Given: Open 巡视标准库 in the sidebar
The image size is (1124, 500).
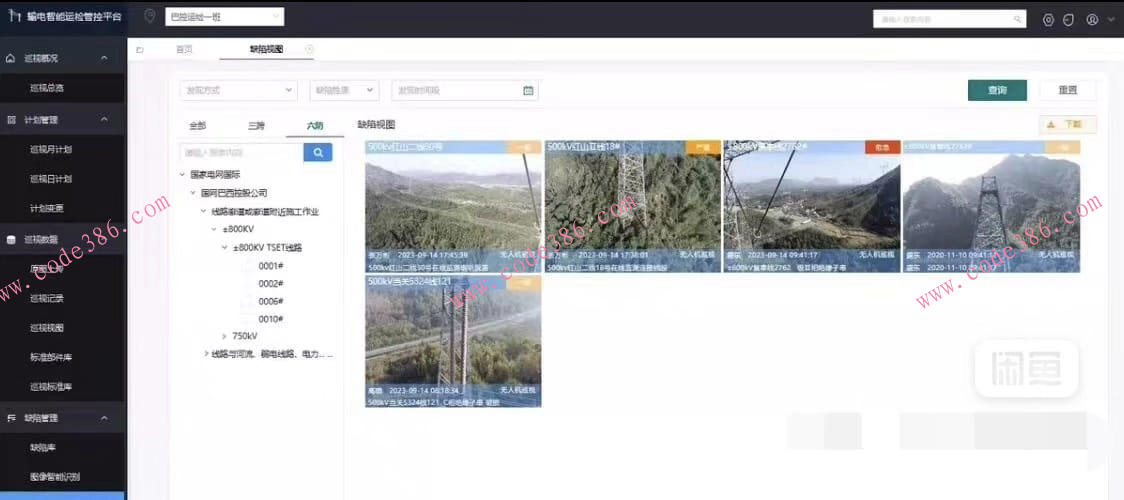Looking at the screenshot, I should (51, 387).
